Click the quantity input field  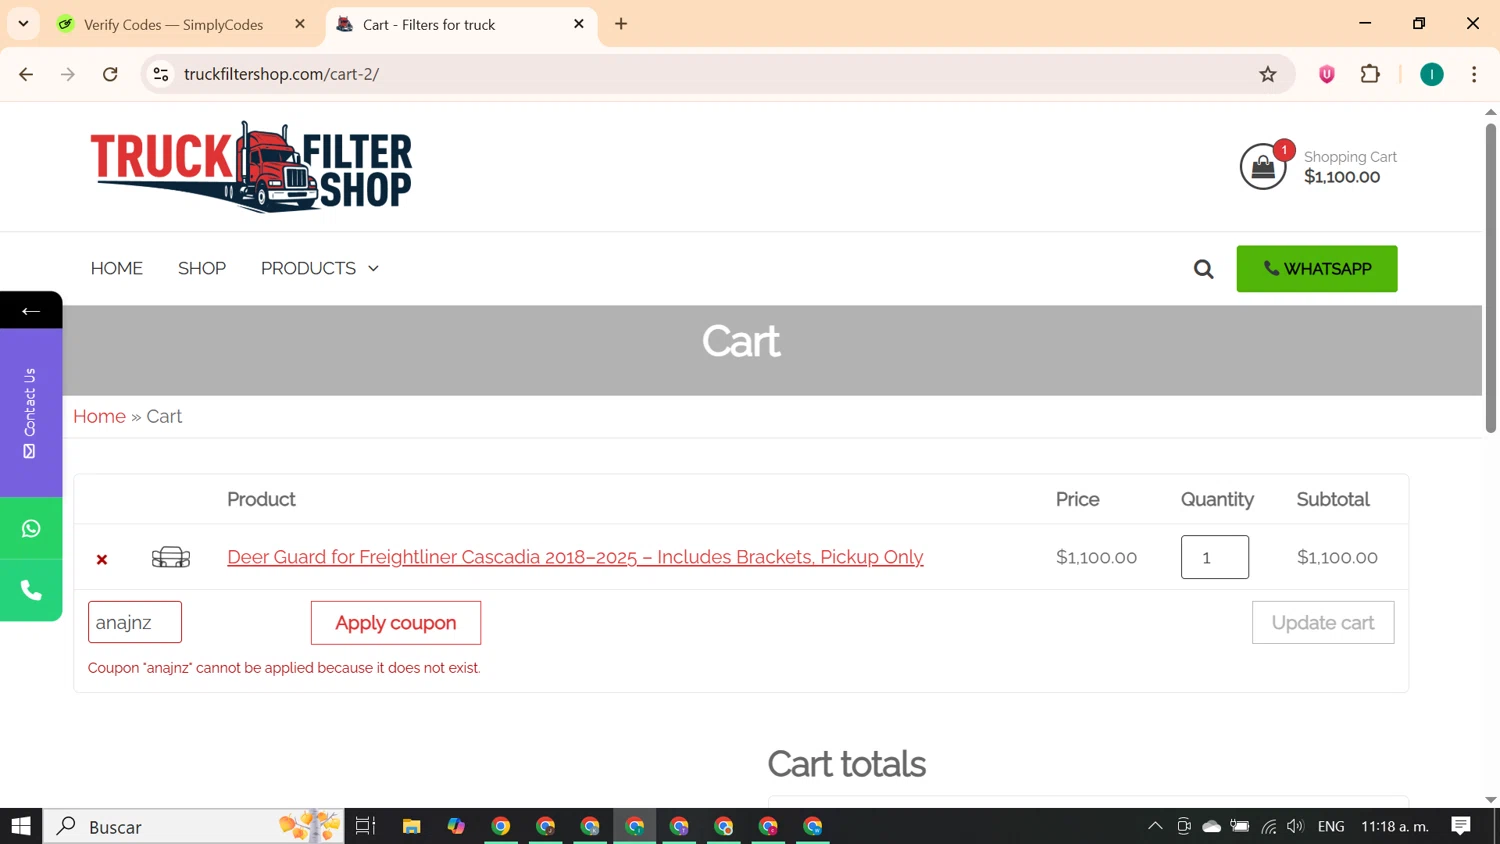click(x=1215, y=557)
